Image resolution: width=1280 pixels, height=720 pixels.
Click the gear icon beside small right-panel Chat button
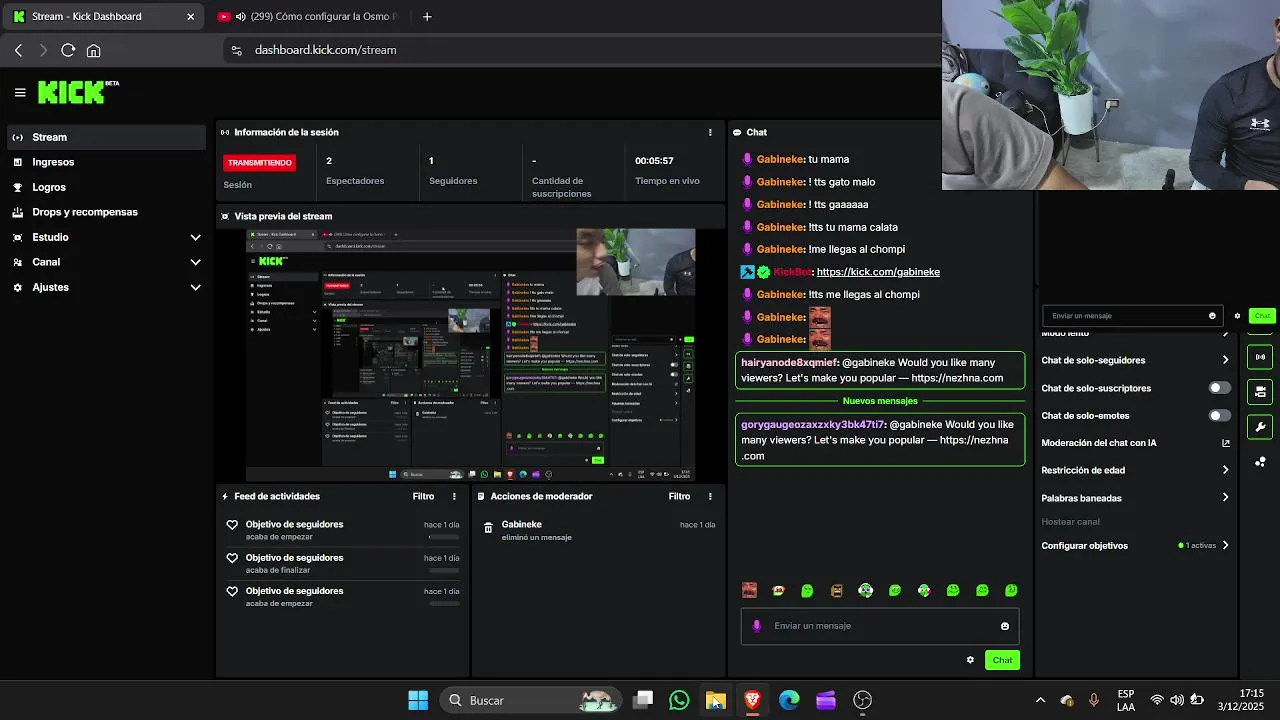(1237, 316)
